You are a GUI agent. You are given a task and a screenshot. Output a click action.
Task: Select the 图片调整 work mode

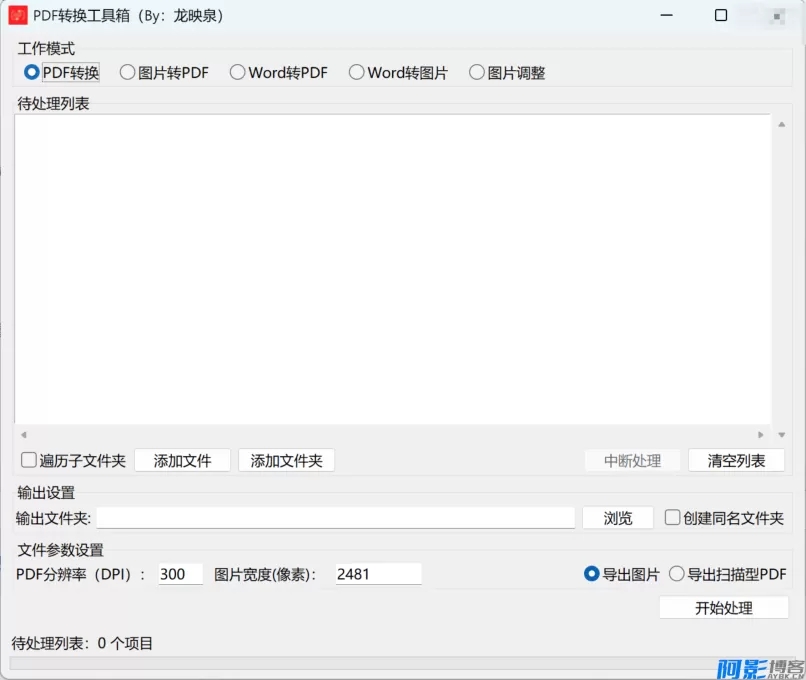point(477,71)
